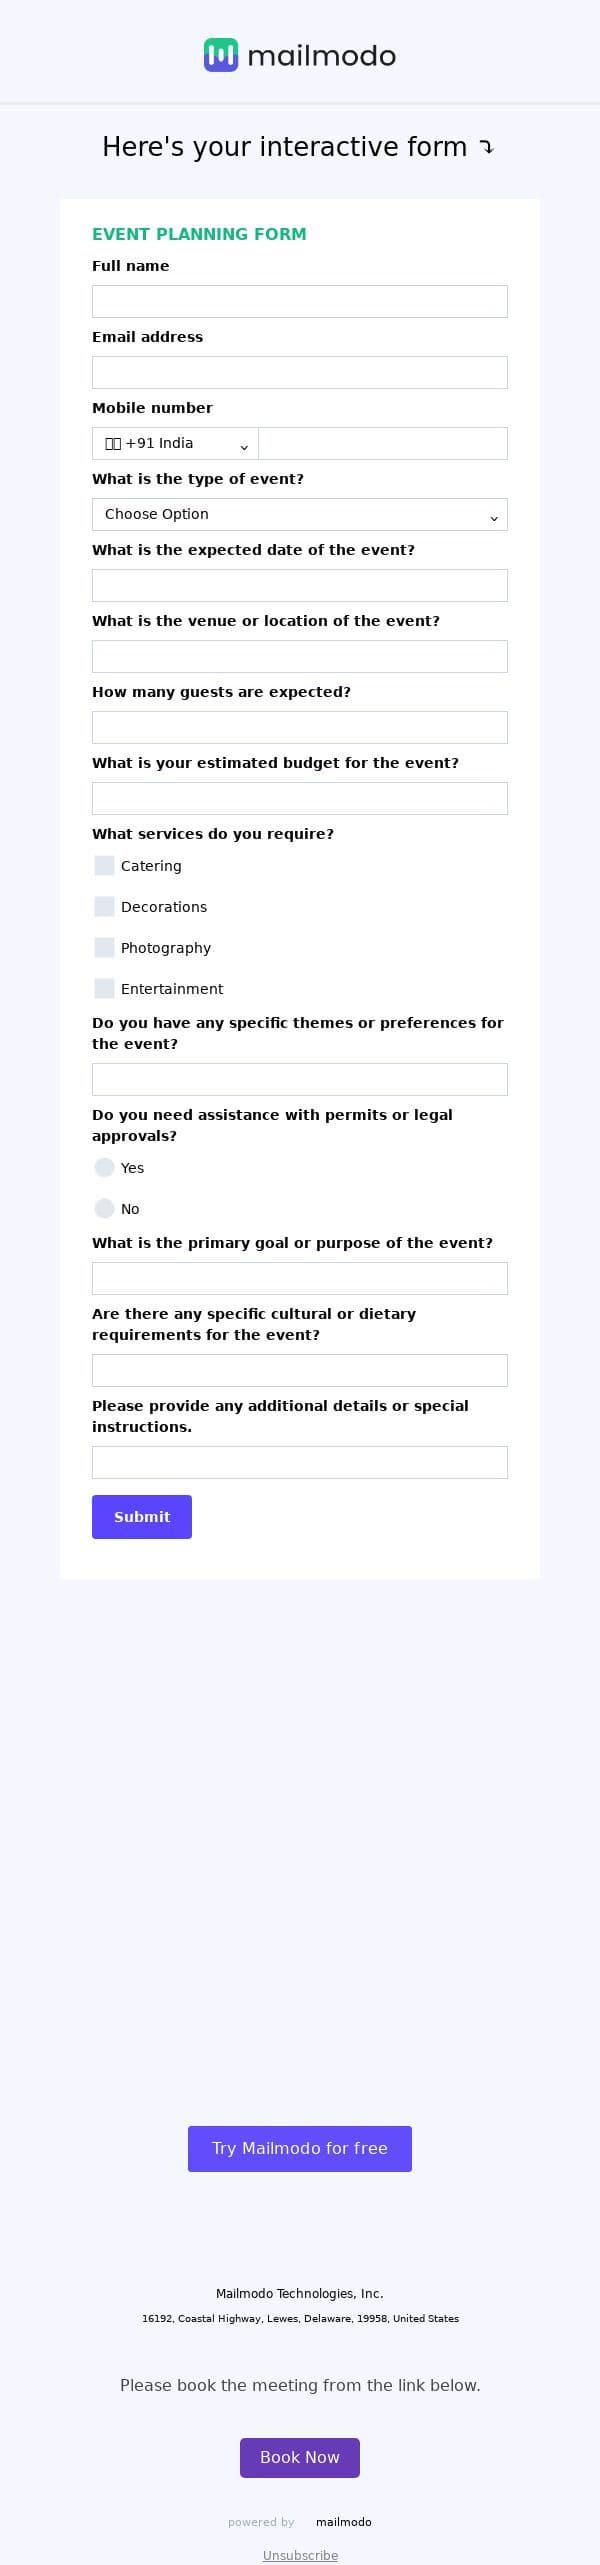Click the footer mailmodo powered-by logo
The image size is (600, 2565).
coord(343,2521)
